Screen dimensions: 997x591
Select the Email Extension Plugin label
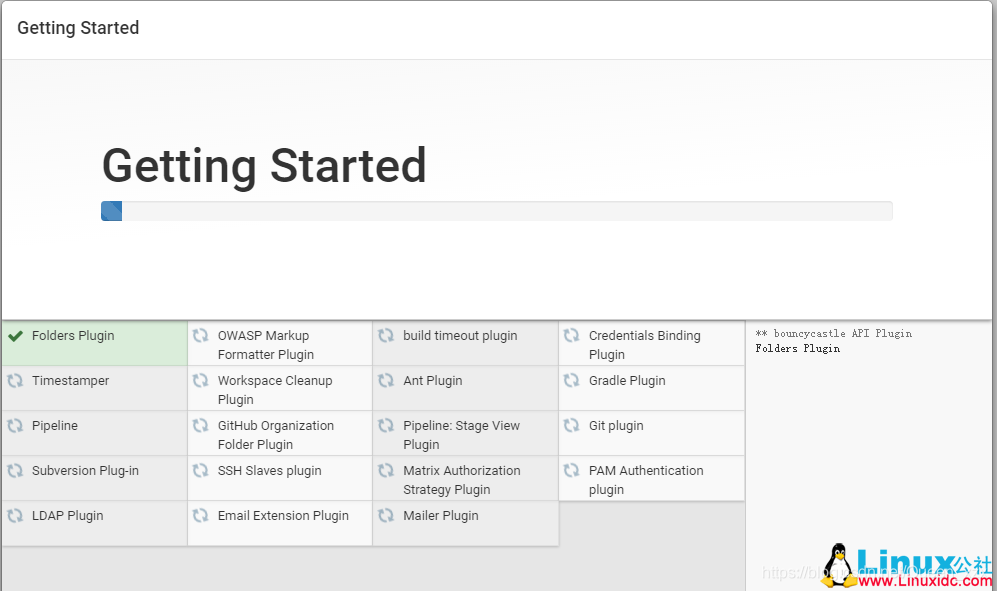[283, 516]
